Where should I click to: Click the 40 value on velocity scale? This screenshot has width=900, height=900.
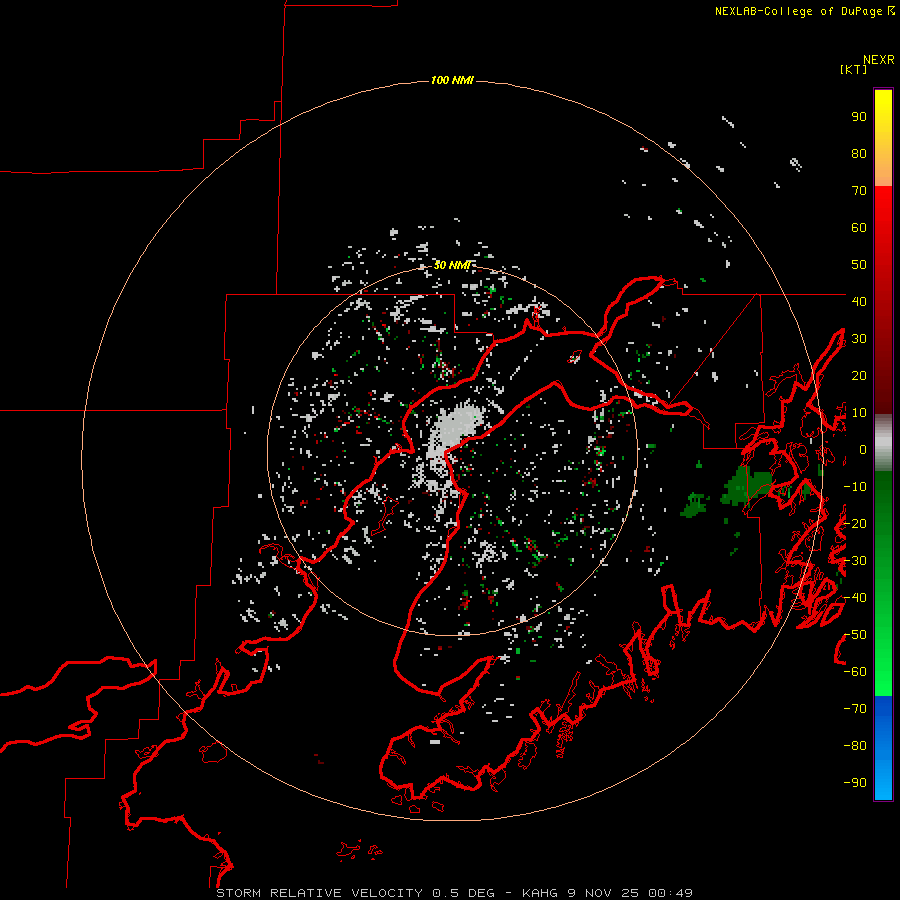click(x=859, y=301)
